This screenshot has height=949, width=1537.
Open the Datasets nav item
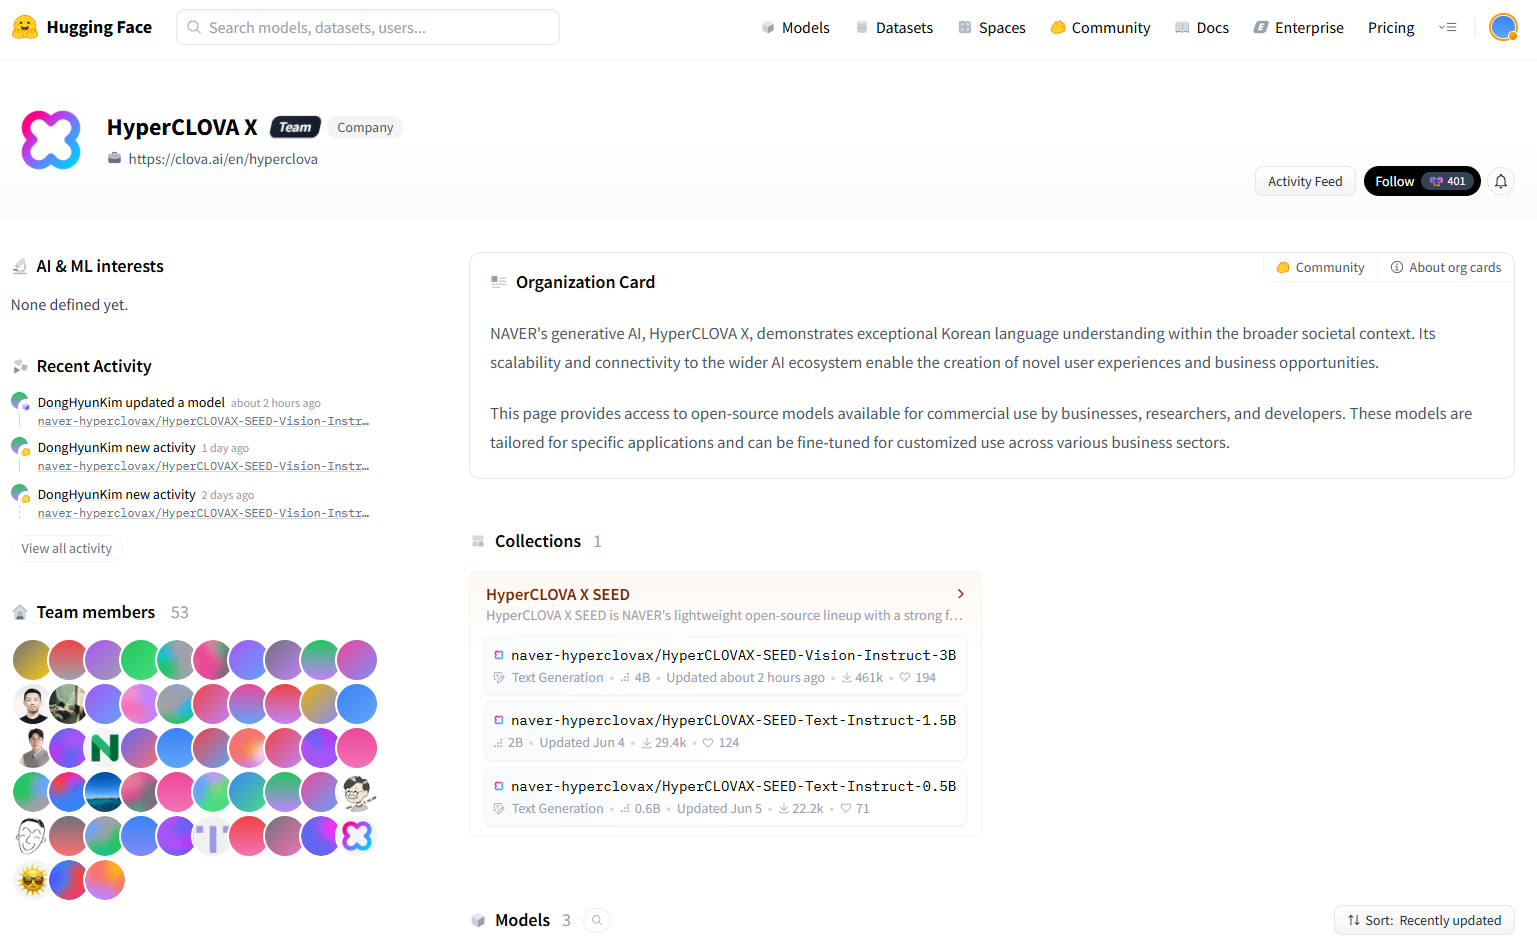click(x=894, y=28)
